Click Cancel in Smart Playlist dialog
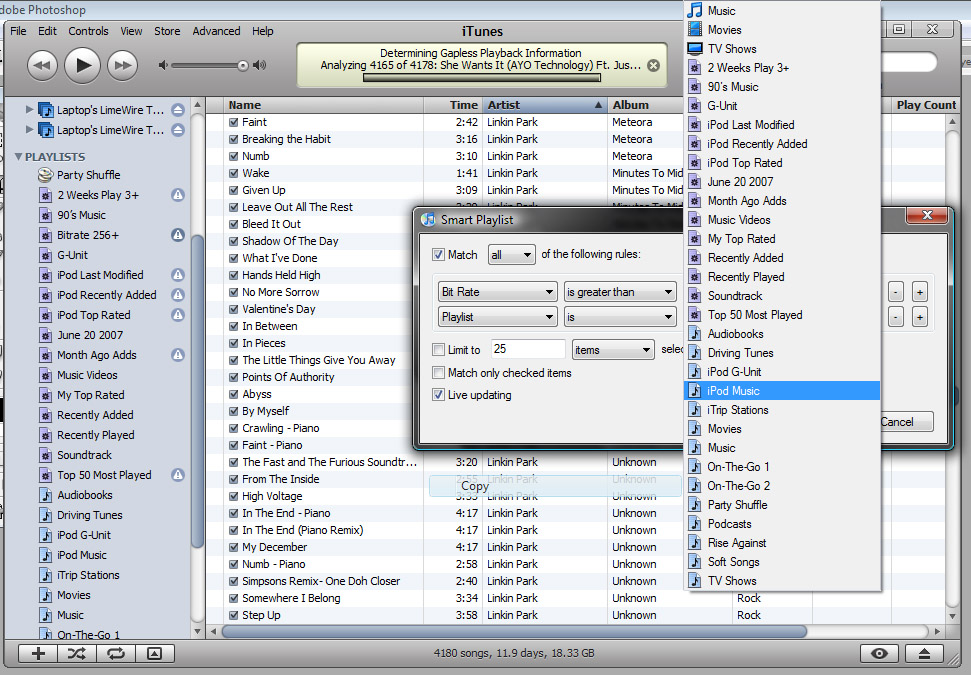971x675 pixels. (906, 422)
